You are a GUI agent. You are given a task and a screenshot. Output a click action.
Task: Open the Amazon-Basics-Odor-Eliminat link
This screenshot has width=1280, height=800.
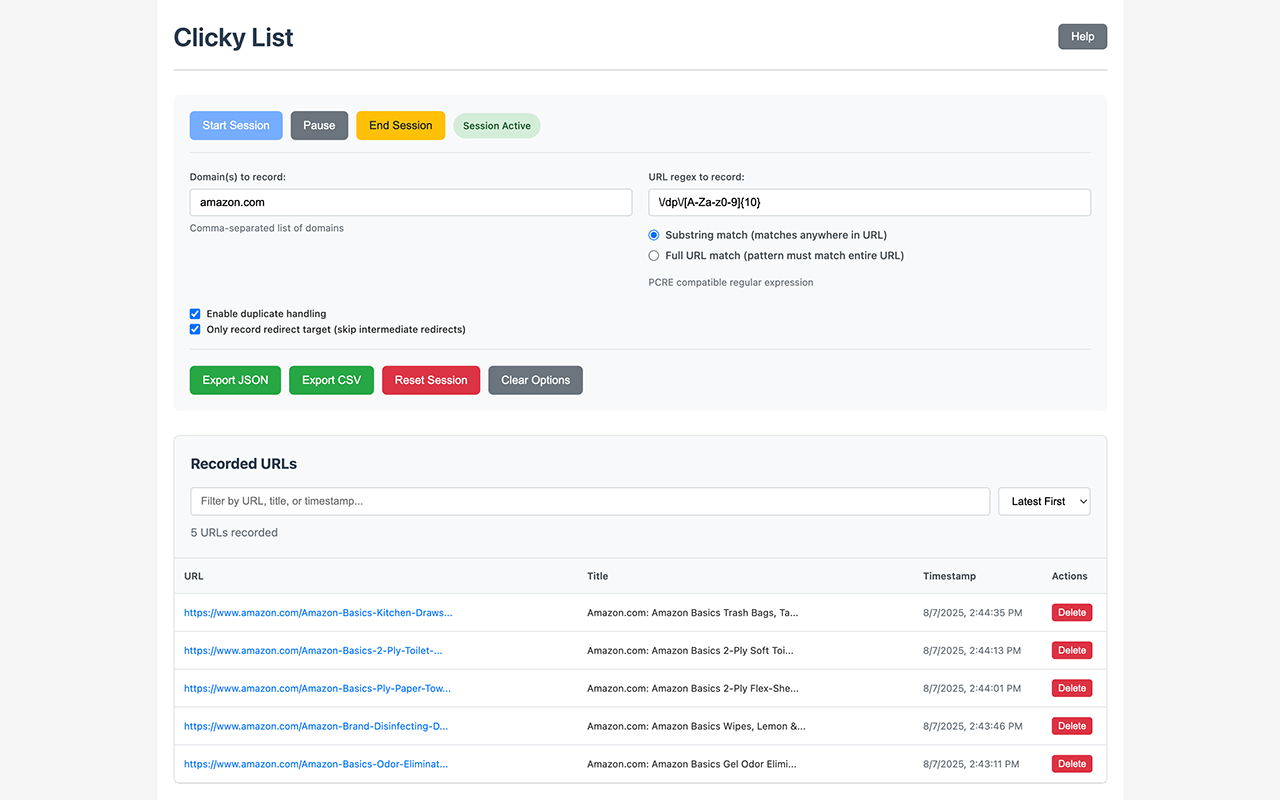(316, 764)
